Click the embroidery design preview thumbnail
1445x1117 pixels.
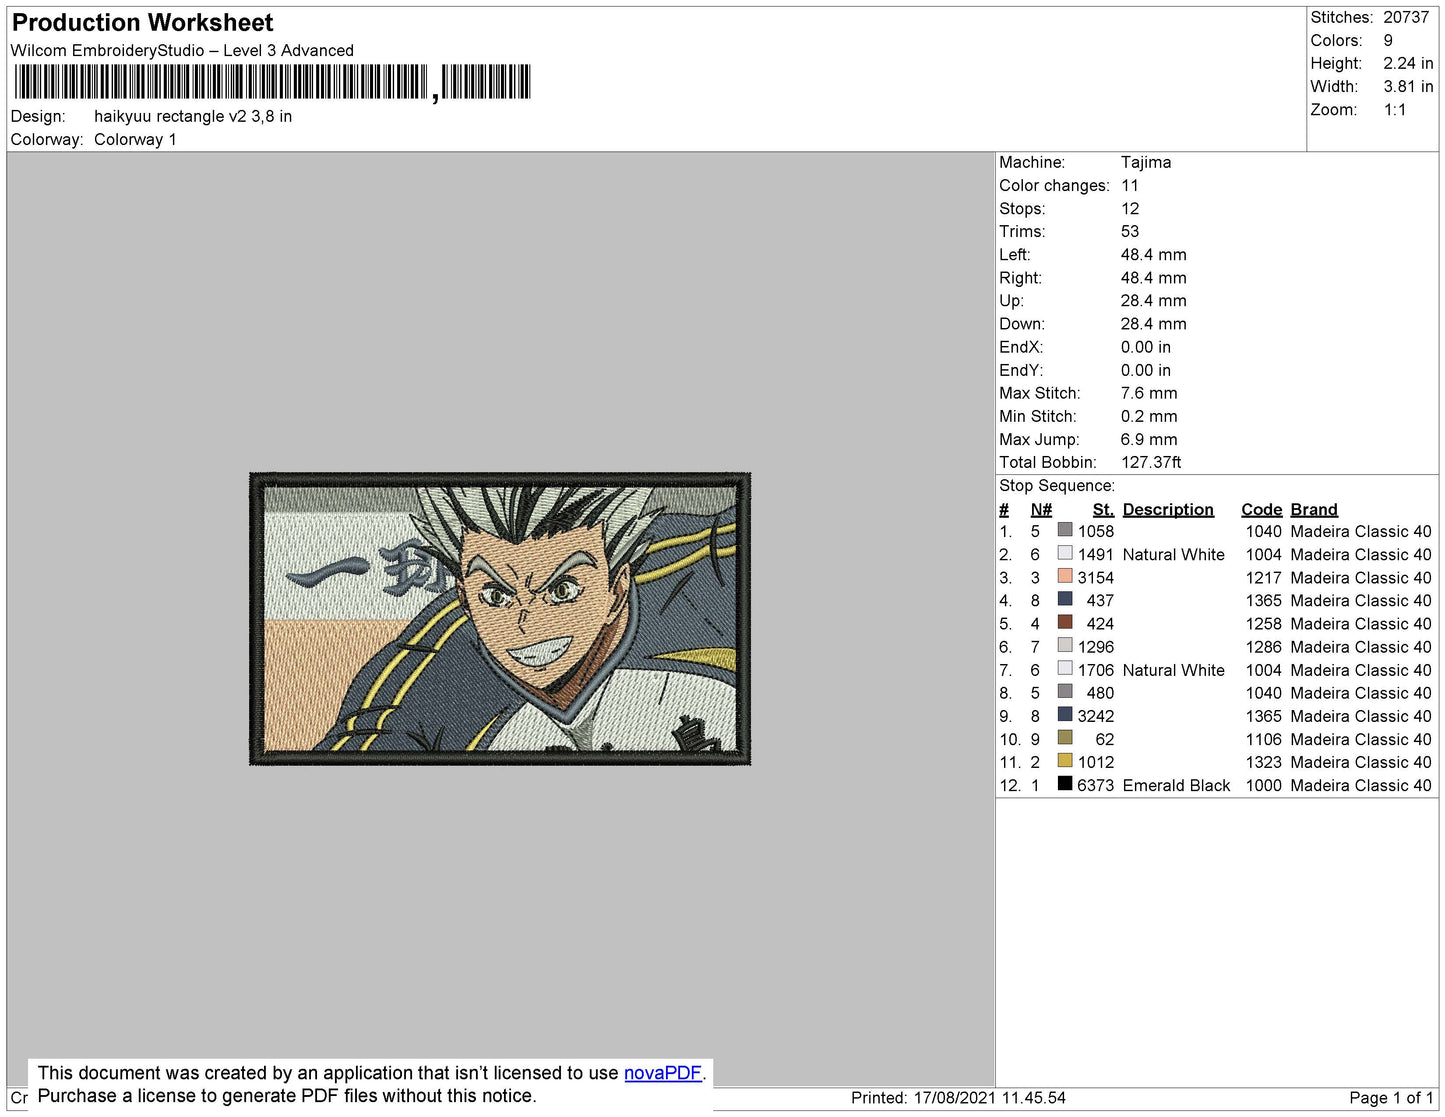(x=500, y=619)
